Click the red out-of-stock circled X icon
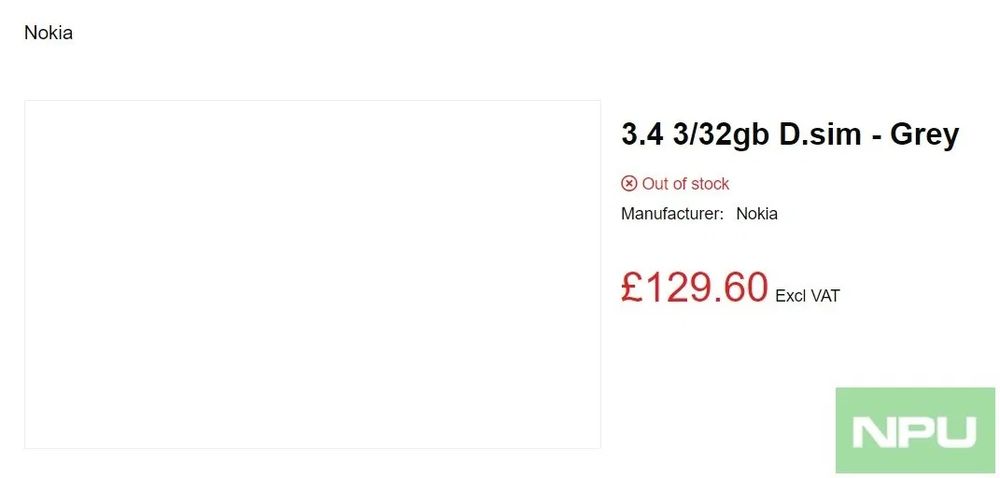This screenshot has height=478, width=1000. 629,183
